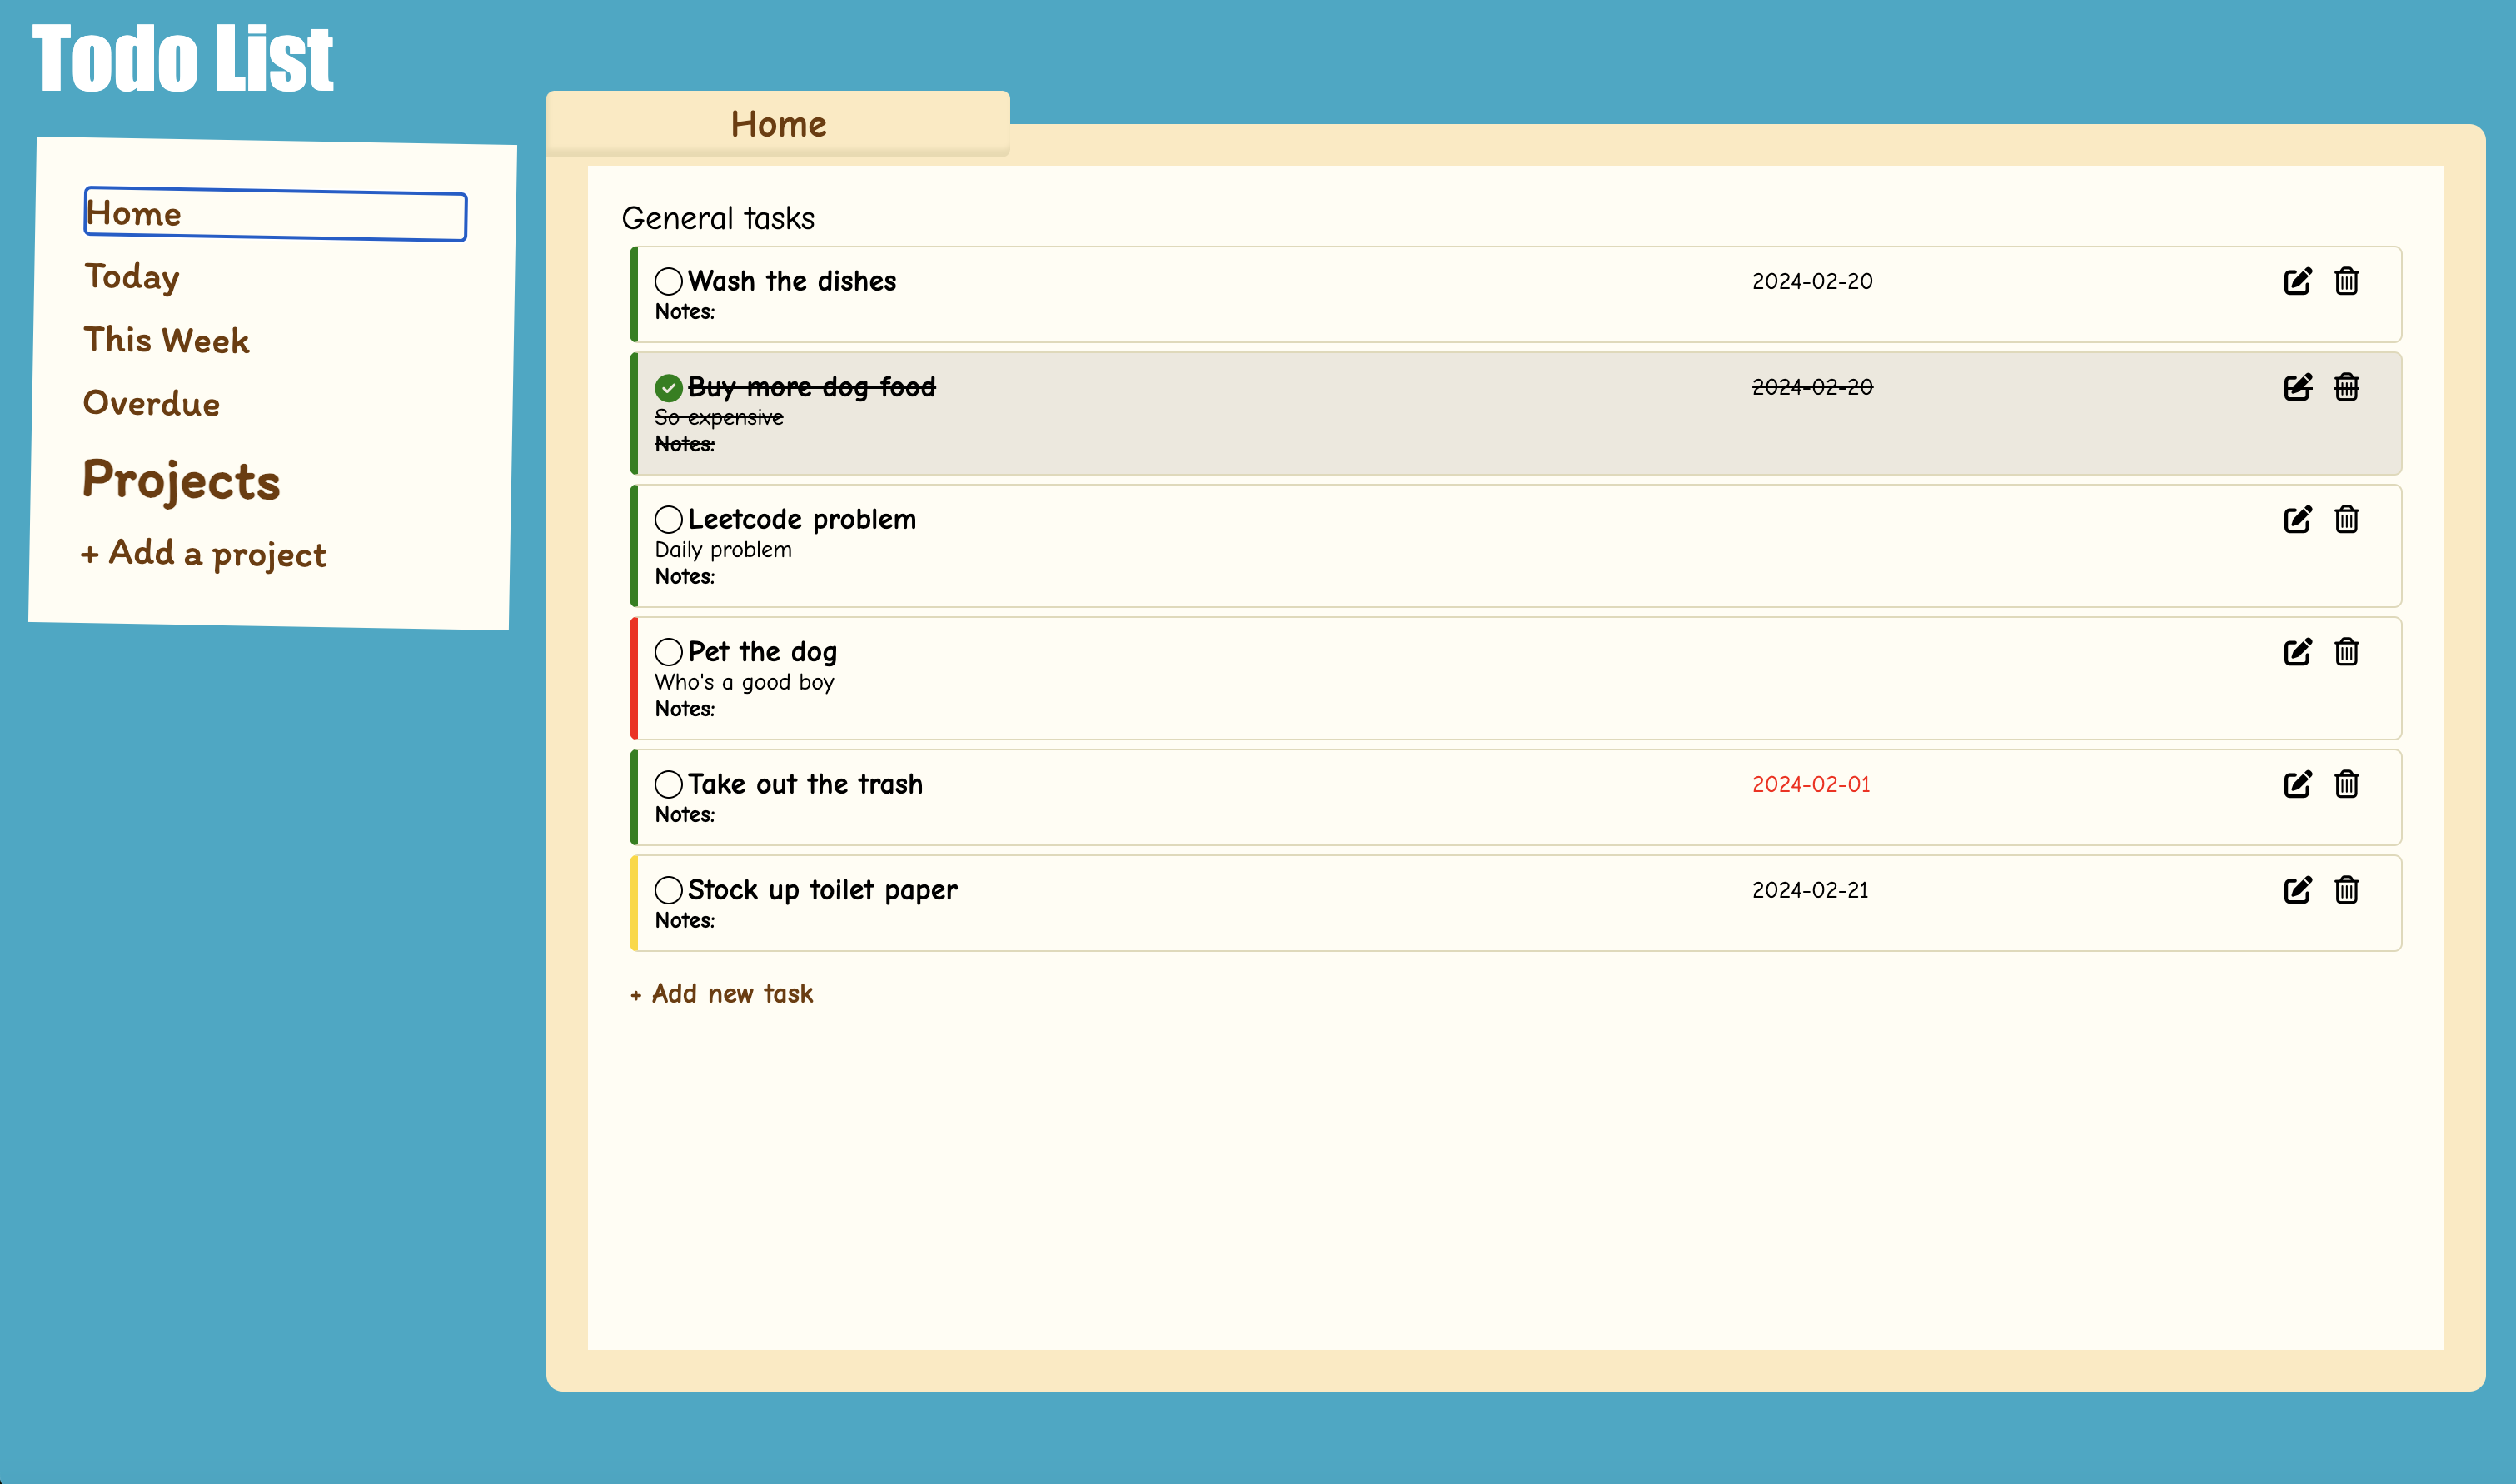Image resolution: width=2516 pixels, height=1484 pixels.
Task: Edit the Wash the dishes task
Action: 2297,281
